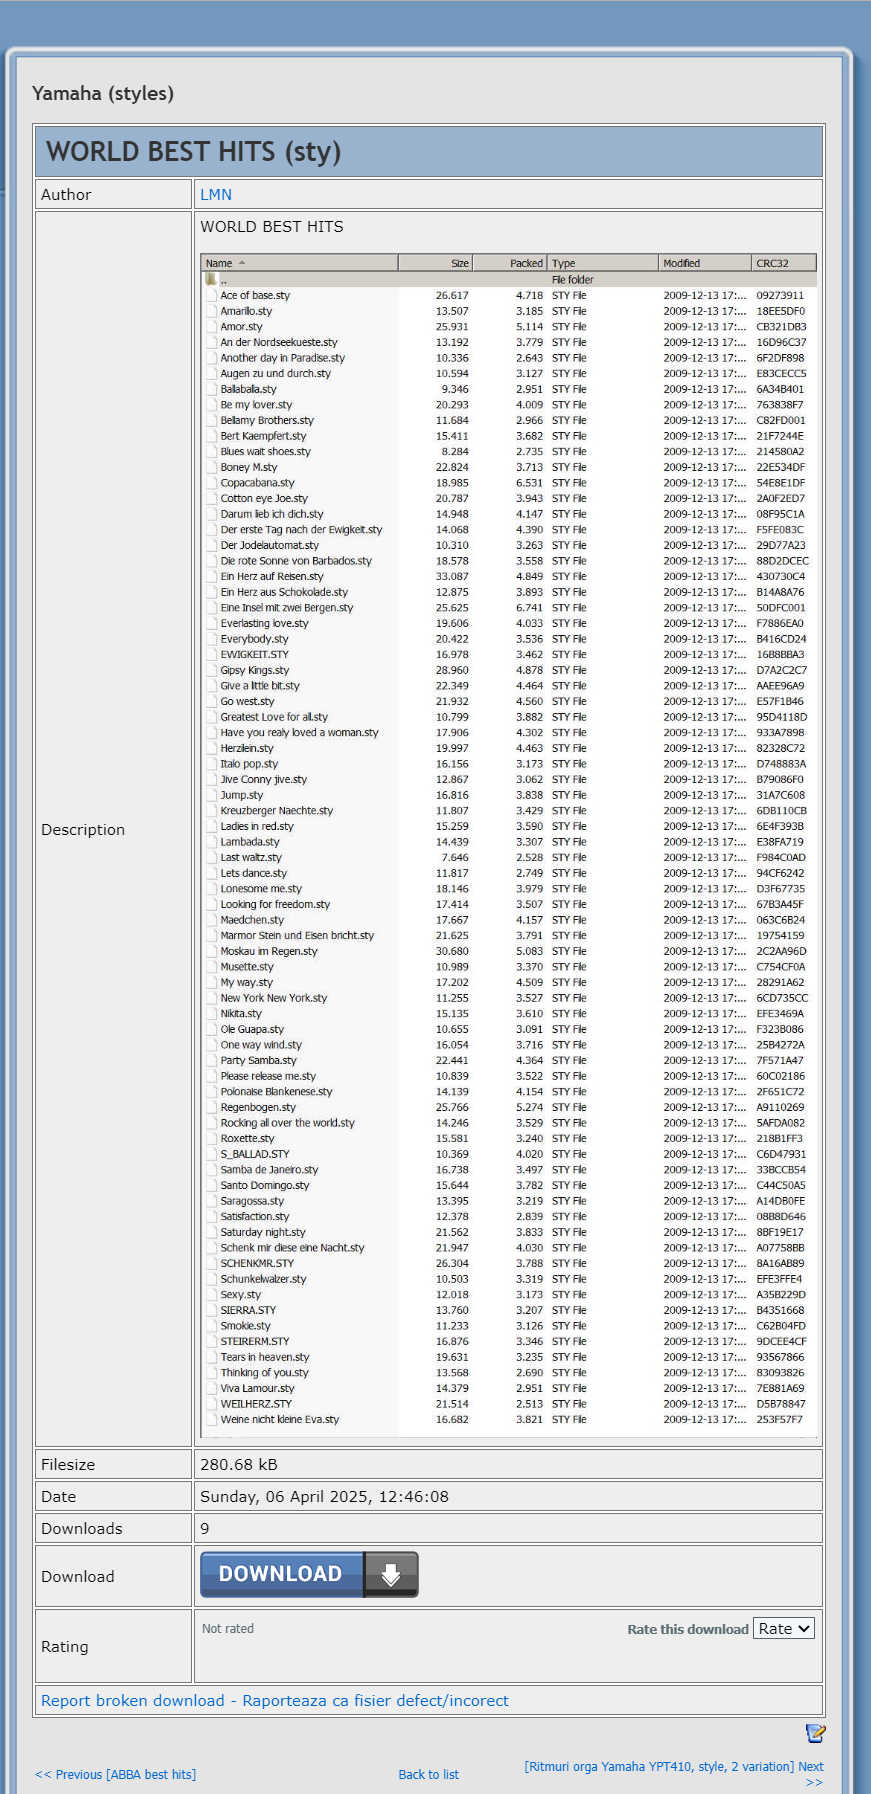Screen dimensions: 871x1794
Task: Click the "WORLD BEST HITS (sty)" title
Action: pyautogui.click(x=194, y=151)
